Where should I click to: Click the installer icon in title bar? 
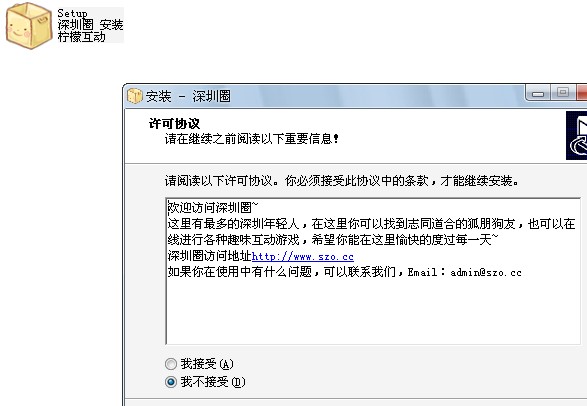point(135,96)
